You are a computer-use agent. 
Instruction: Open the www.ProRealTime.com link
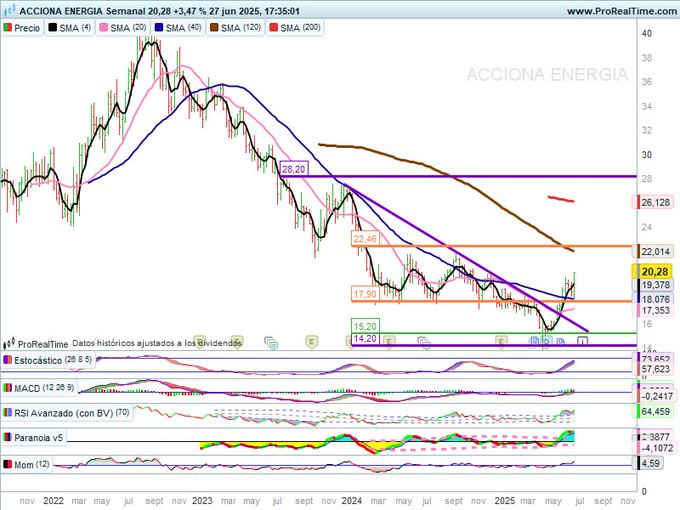621,11
